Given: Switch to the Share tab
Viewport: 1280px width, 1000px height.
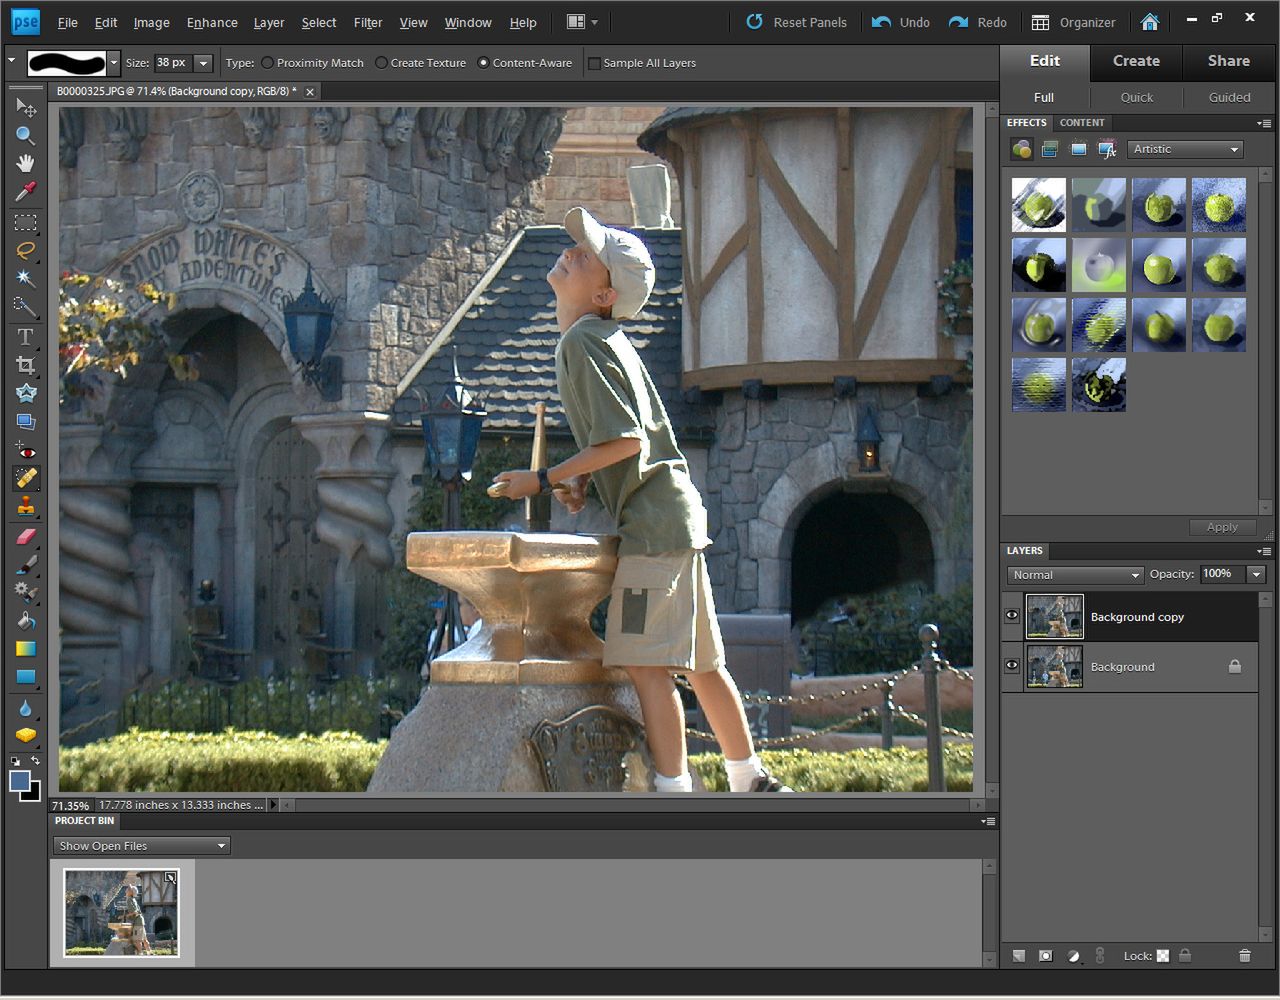Looking at the screenshot, I should point(1228,61).
